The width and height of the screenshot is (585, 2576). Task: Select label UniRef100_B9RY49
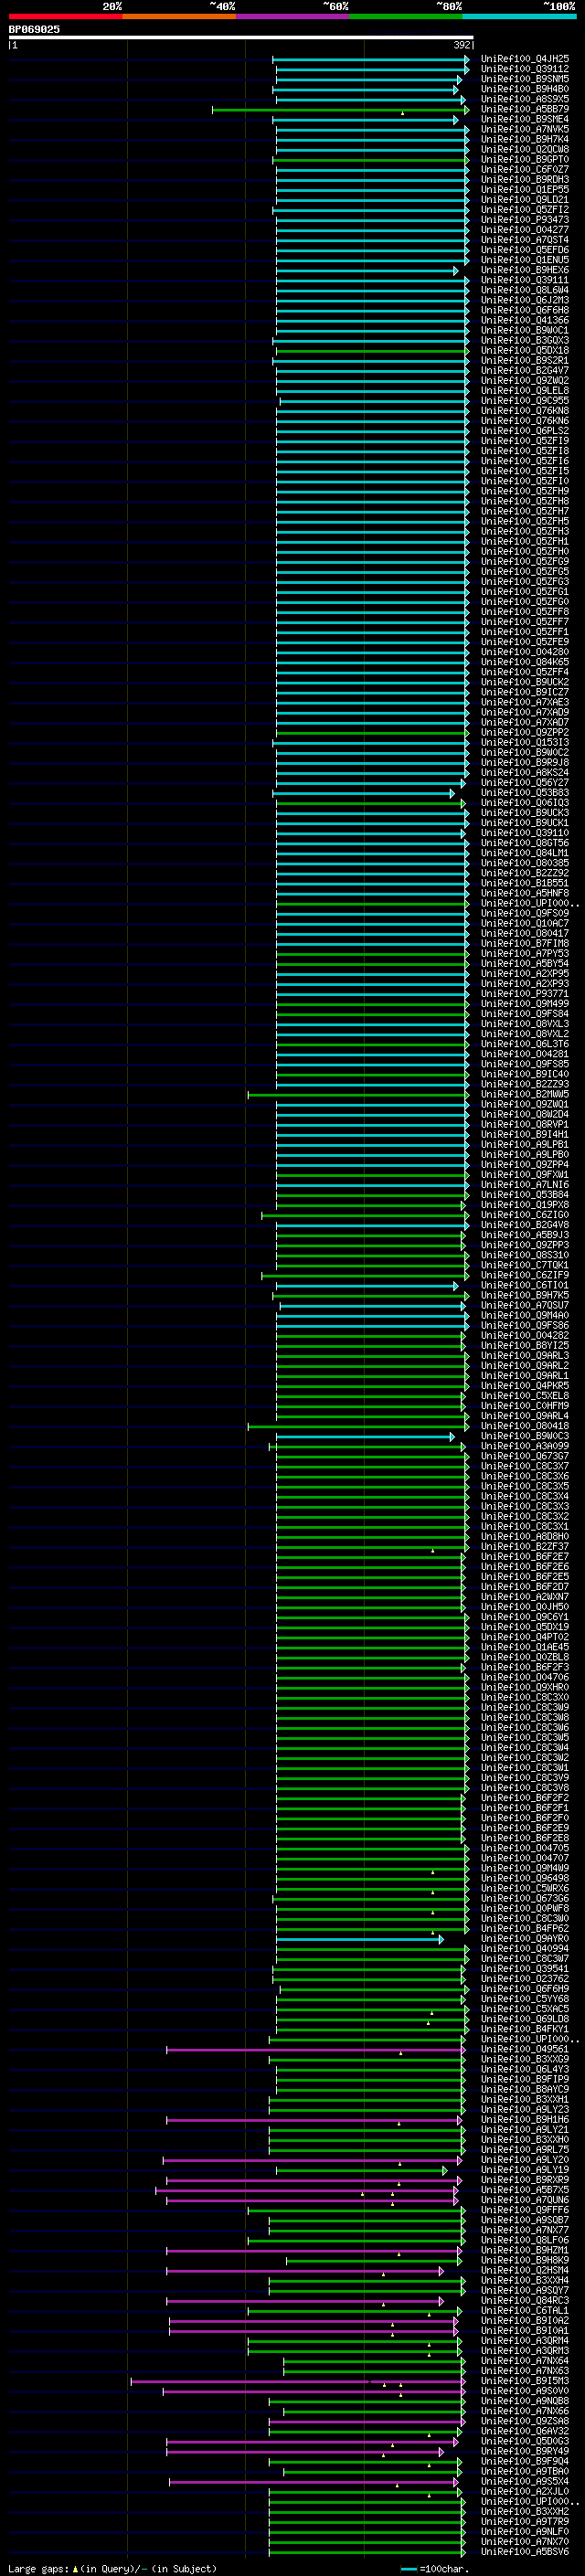point(525,2451)
